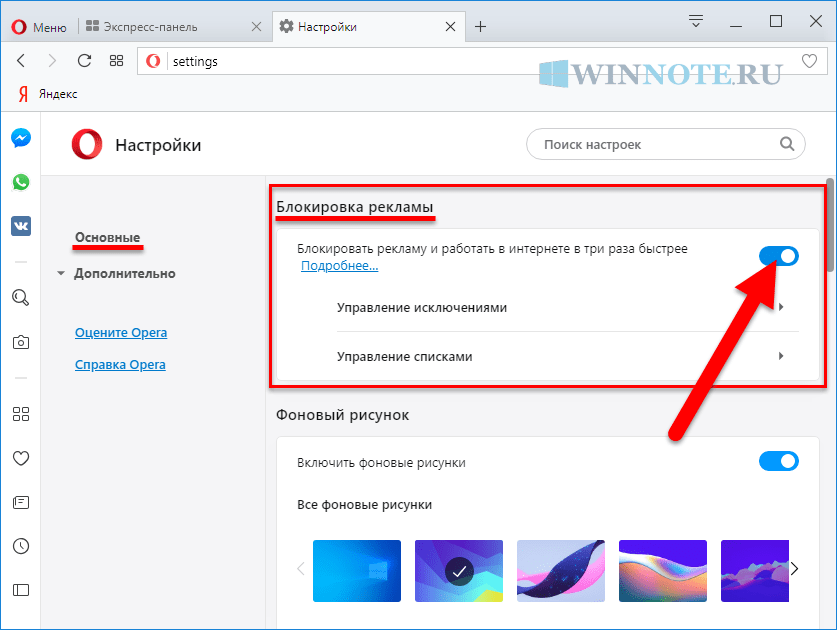837x630 pixels.
Task: Select the Windows blue wallpaper thumbnail
Action: [x=357, y=571]
